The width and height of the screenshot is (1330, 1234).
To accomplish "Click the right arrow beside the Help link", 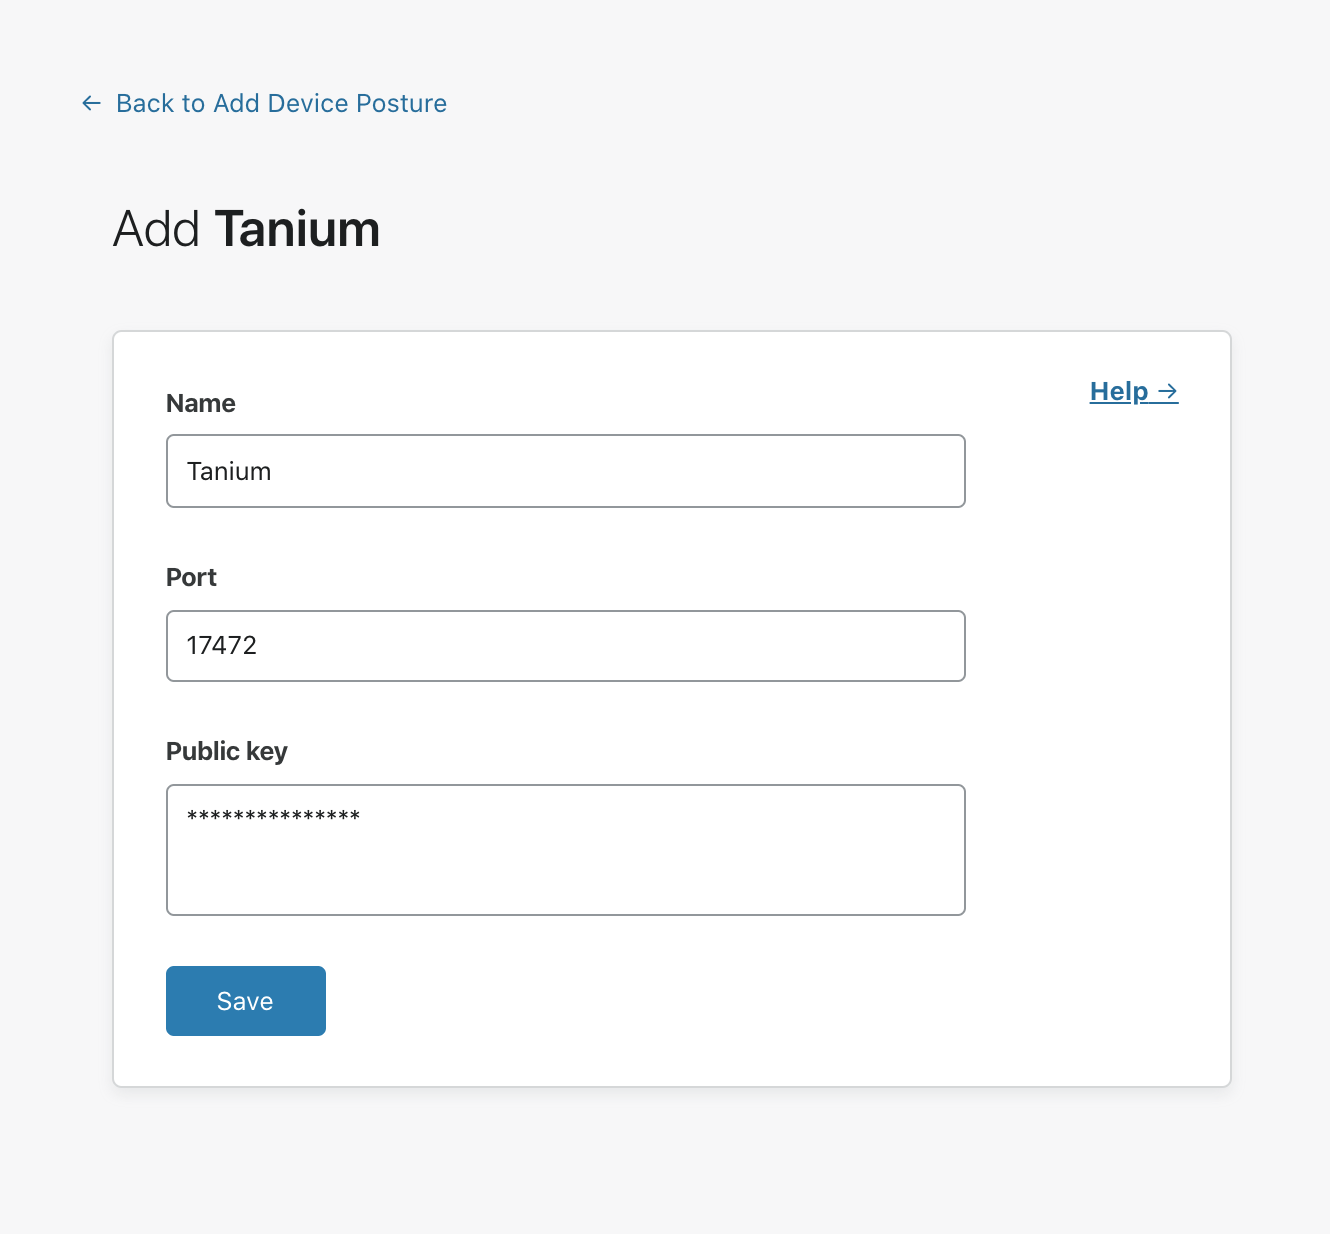I will click(x=1168, y=392).
